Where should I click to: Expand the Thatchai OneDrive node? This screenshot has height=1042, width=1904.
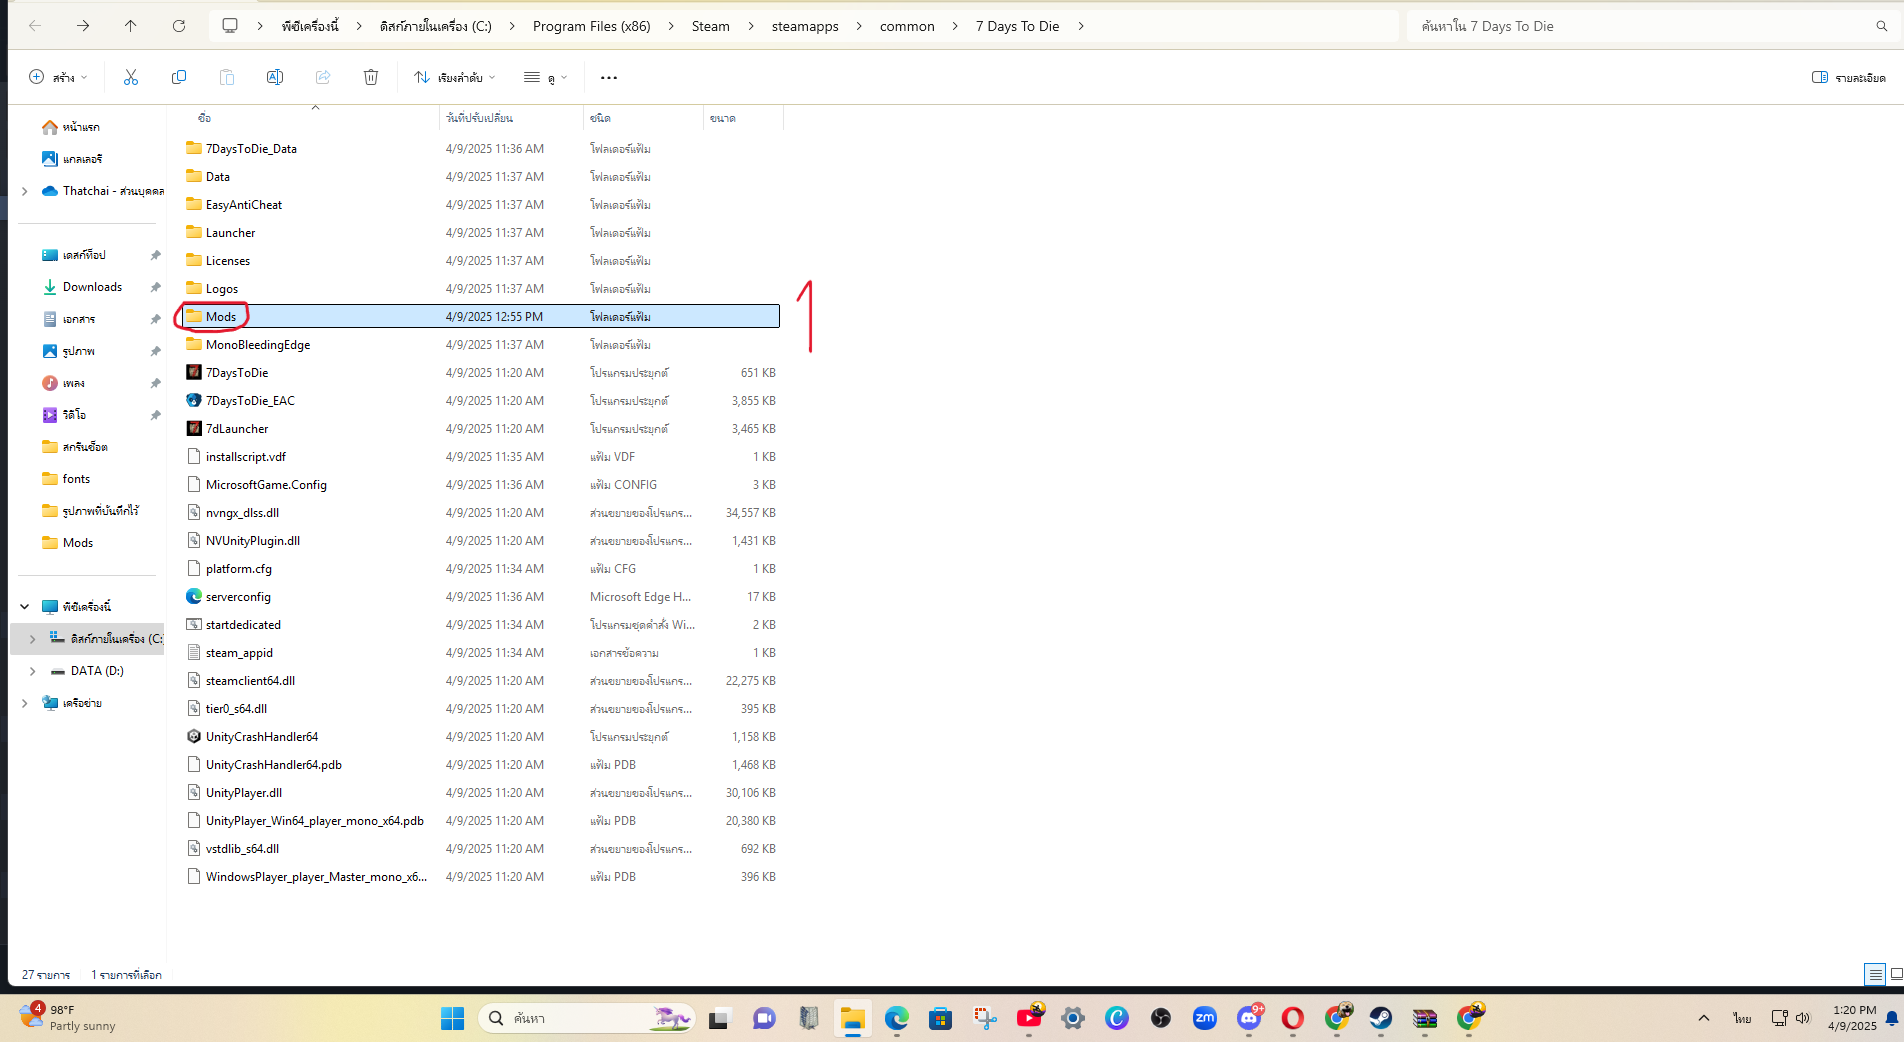click(x=25, y=191)
